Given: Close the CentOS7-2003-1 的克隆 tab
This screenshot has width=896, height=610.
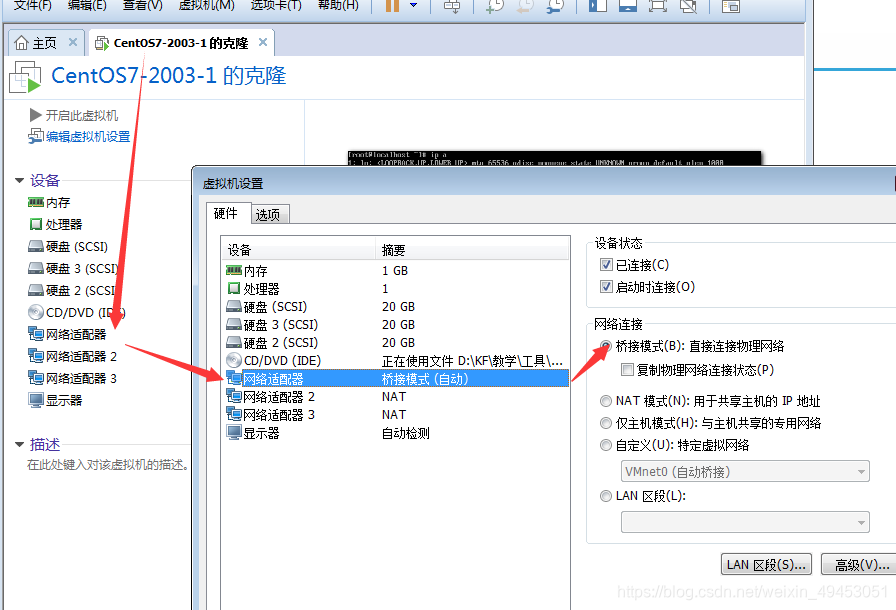Looking at the screenshot, I should [x=263, y=42].
